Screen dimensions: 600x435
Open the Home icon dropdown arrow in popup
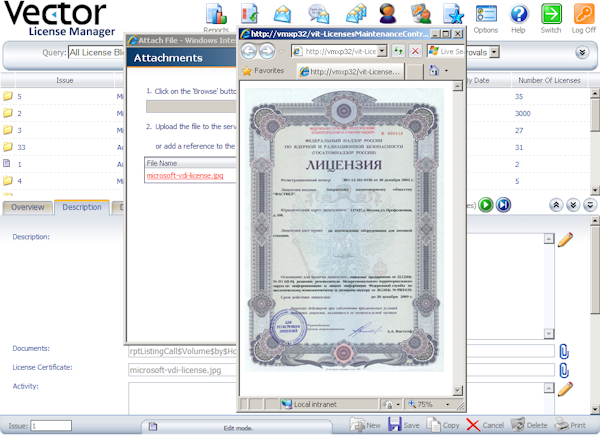tap(446, 71)
